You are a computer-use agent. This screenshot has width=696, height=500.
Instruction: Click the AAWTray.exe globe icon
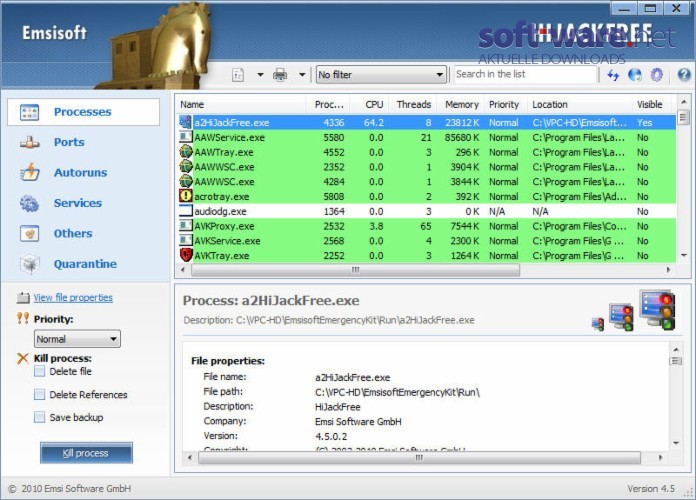[x=186, y=152]
